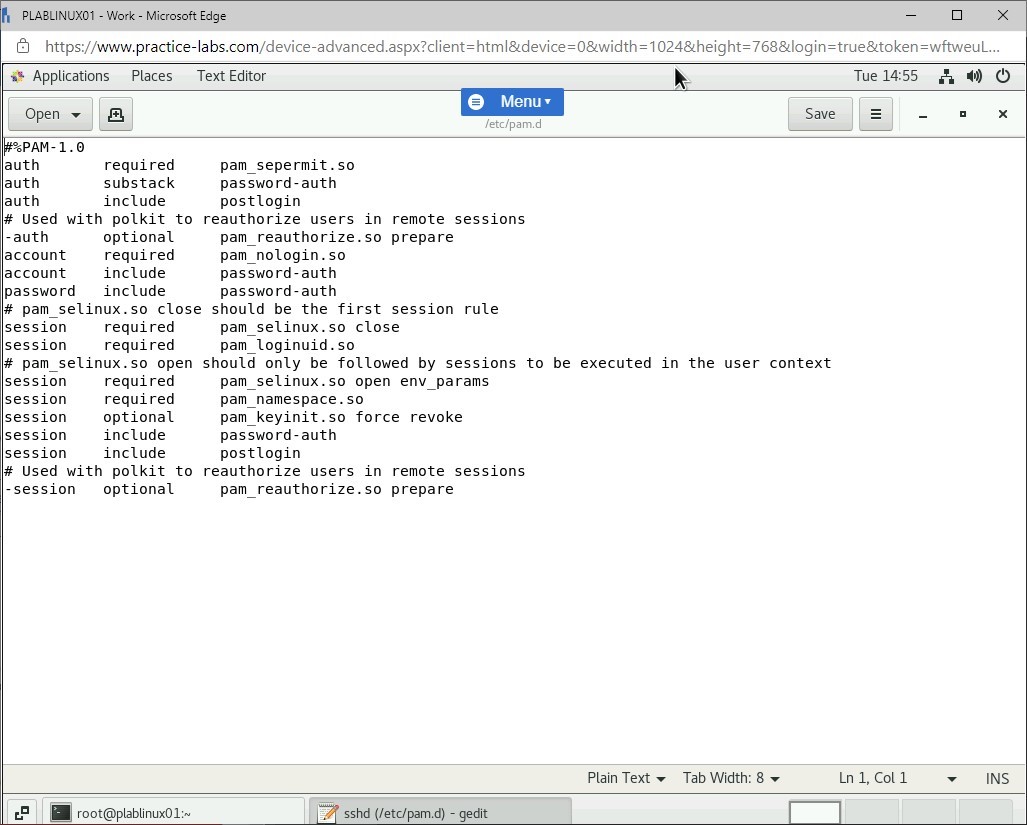This screenshot has height=825, width=1027.
Task: Click the new document icon
Action: click(116, 114)
